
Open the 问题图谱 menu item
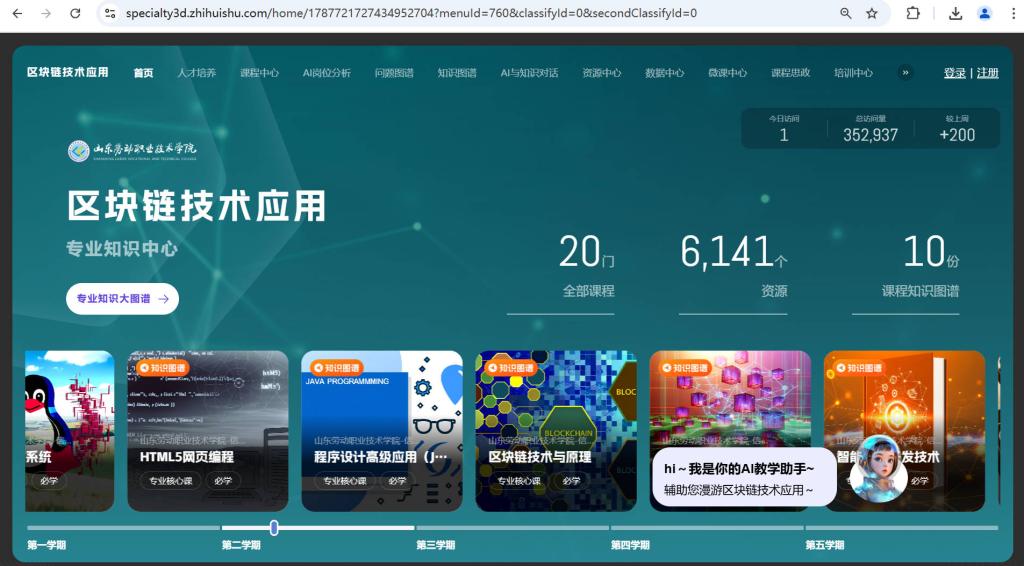click(x=394, y=72)
